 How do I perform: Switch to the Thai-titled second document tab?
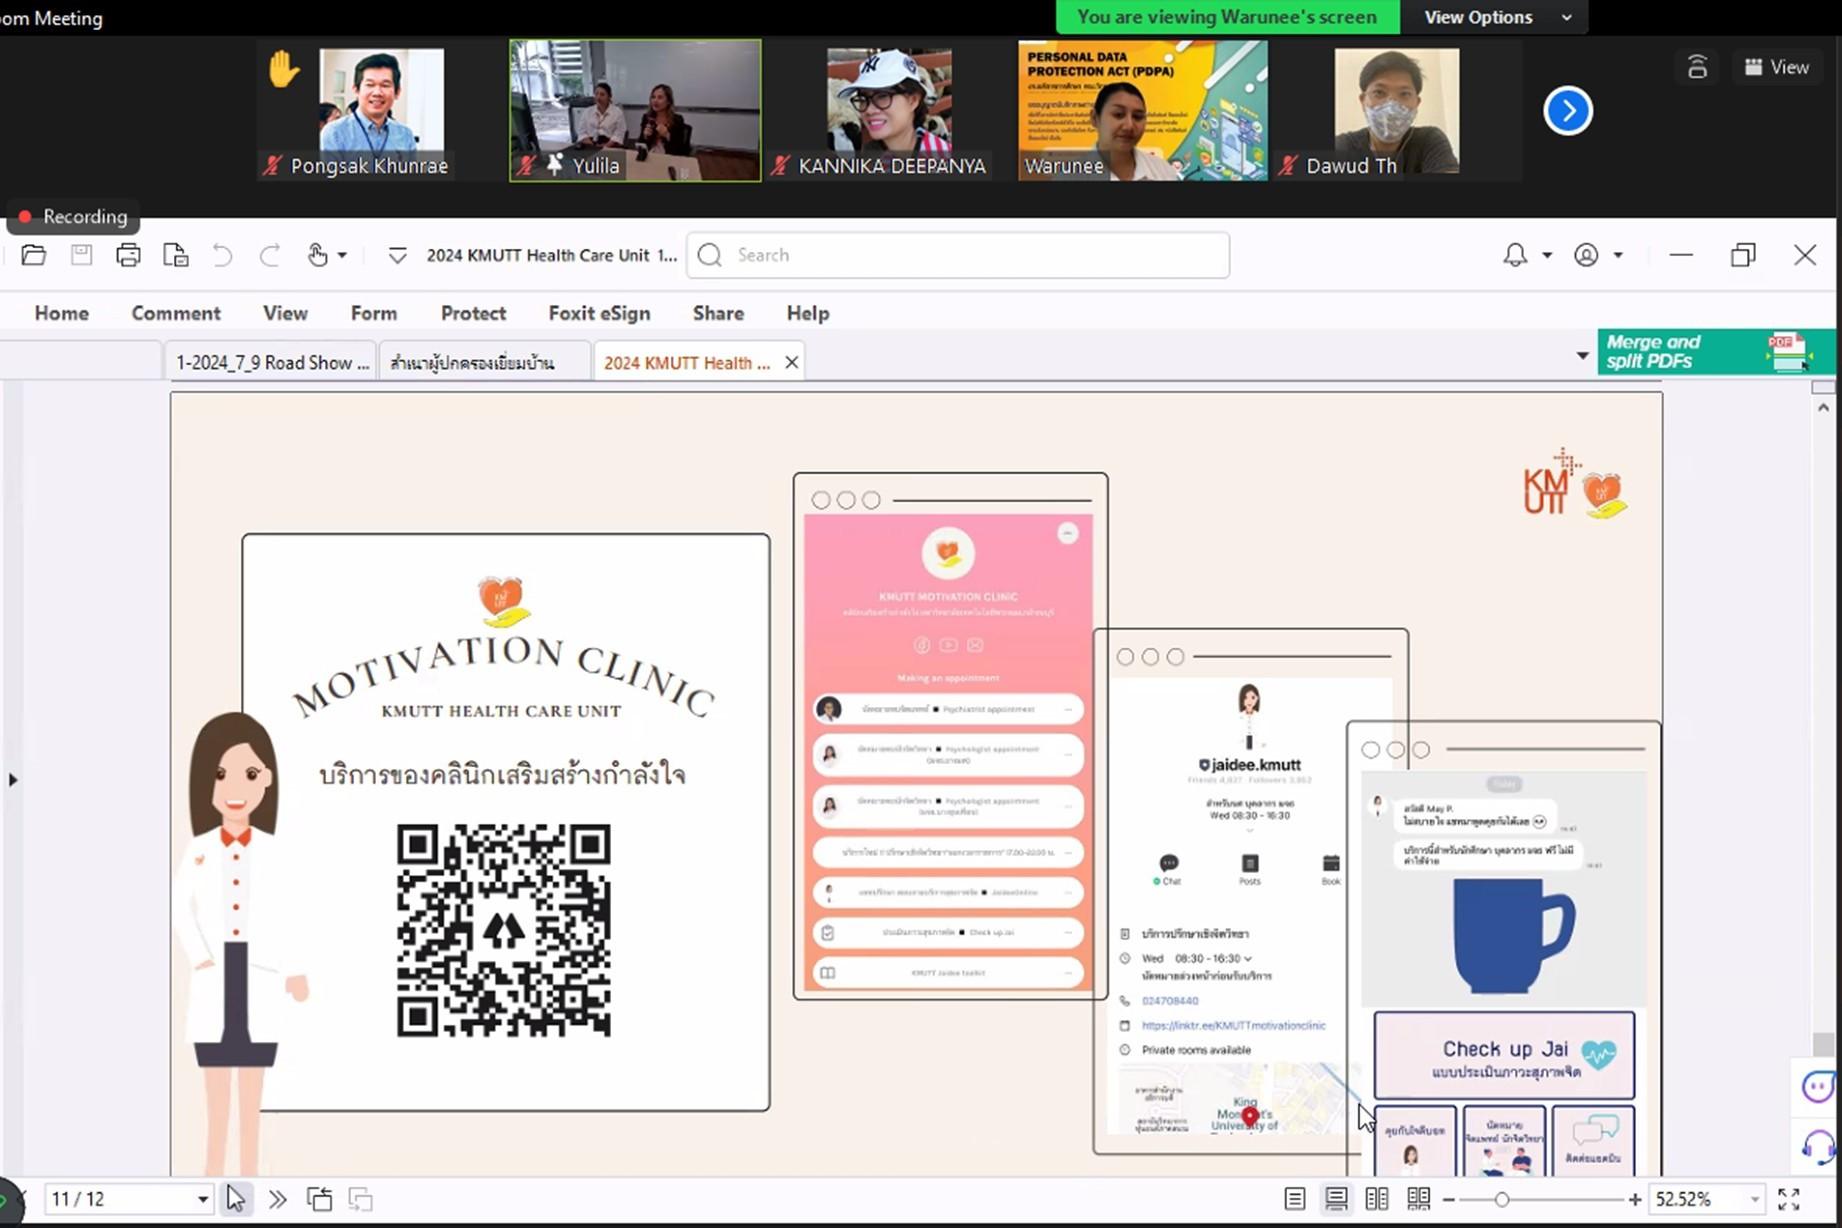click(x=485, y=362)
